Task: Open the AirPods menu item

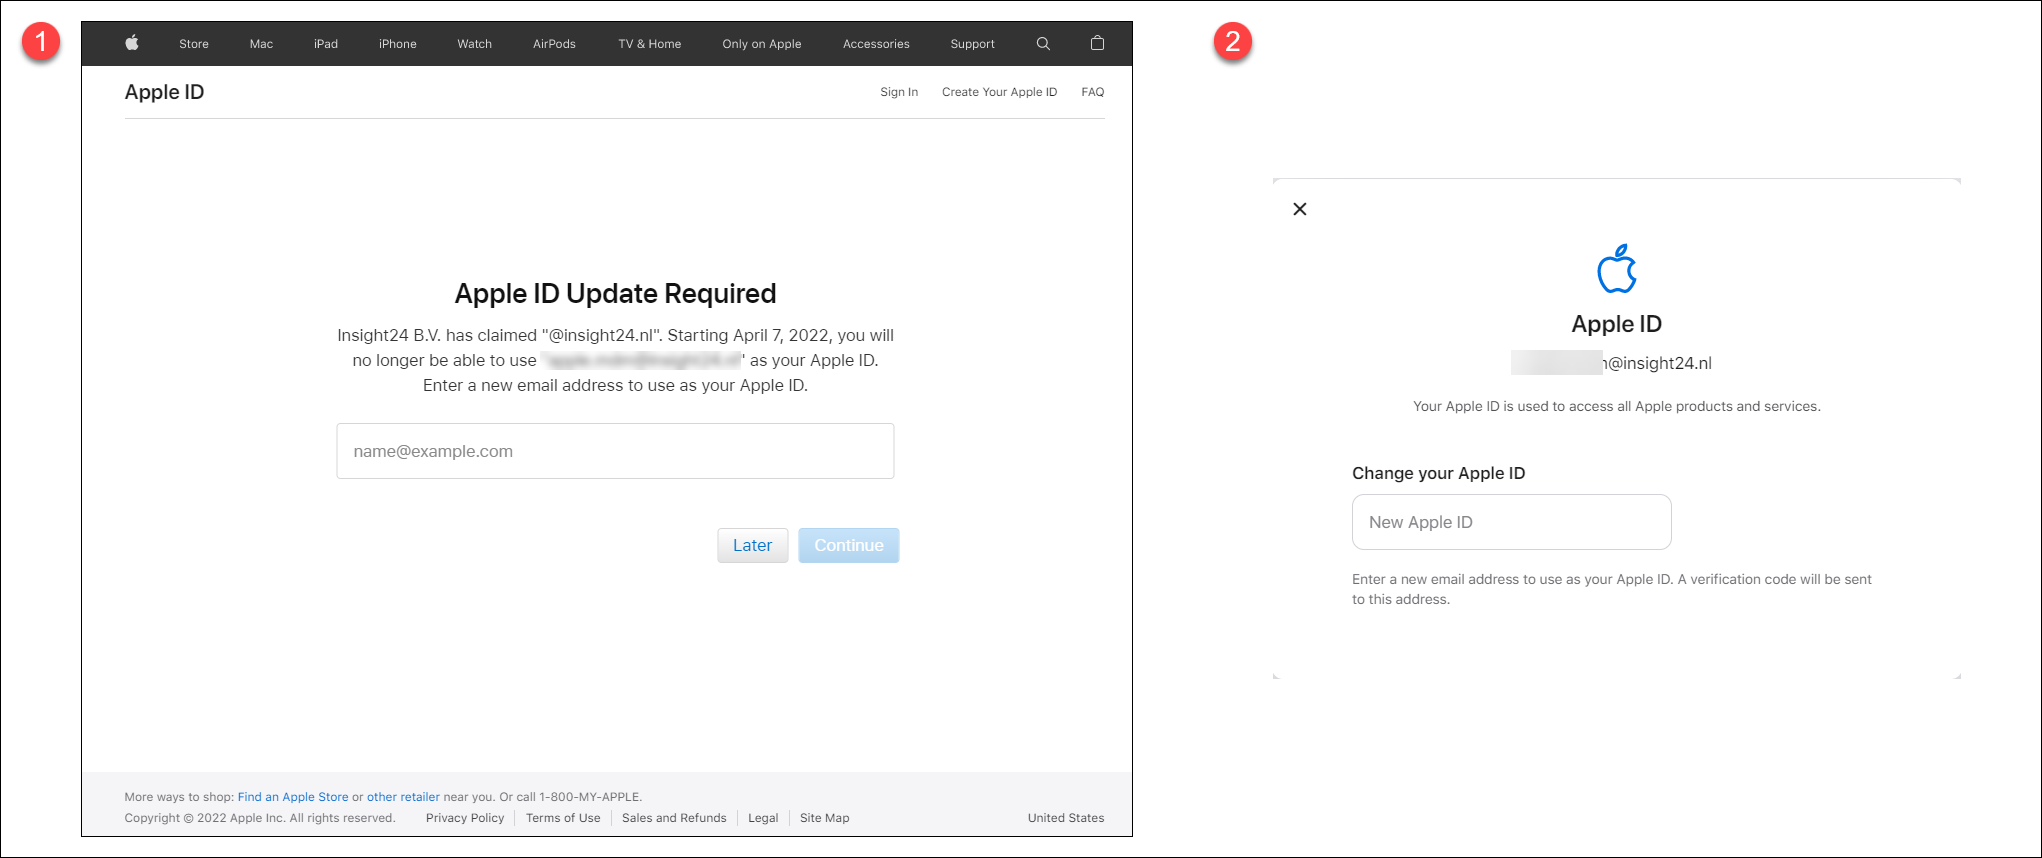Action: (554, 44)
